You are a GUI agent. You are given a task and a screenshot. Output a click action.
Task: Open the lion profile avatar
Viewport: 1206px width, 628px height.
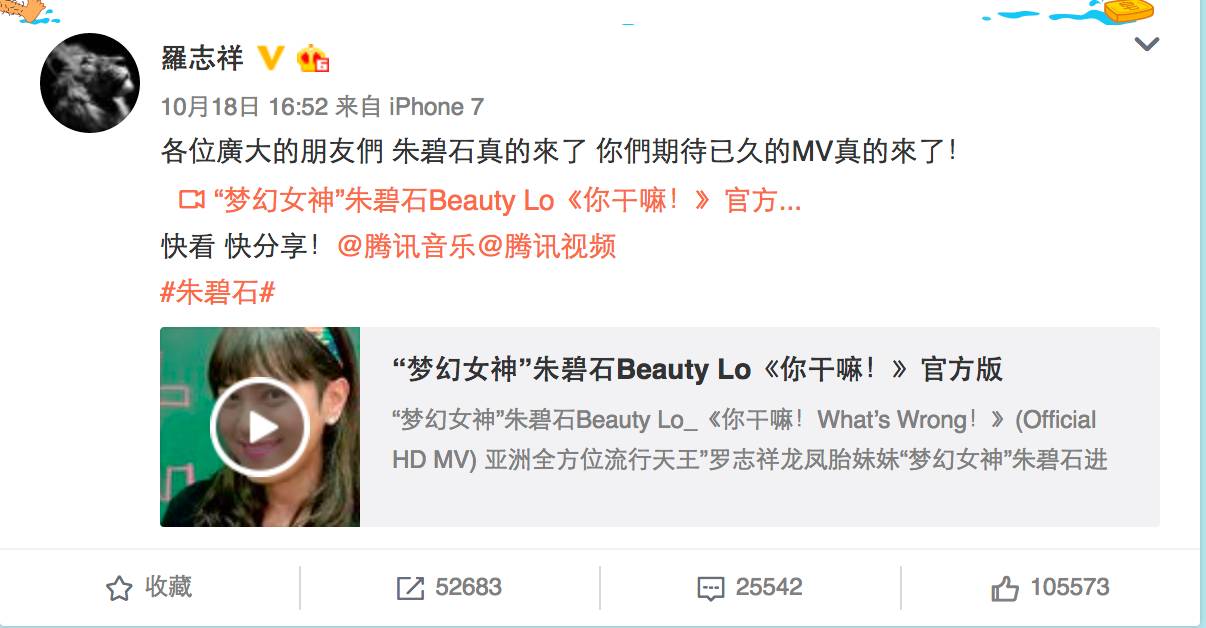[x=90, y=83]
